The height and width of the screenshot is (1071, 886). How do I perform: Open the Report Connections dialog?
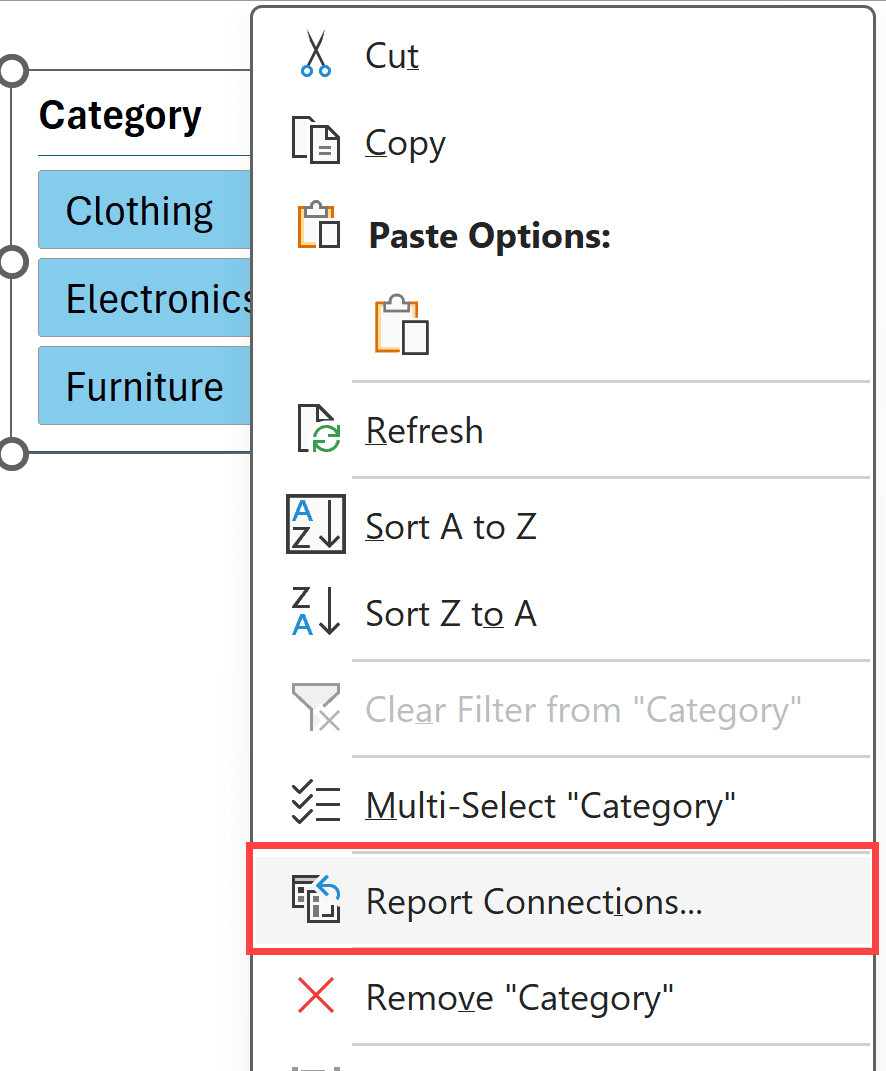tap(533, 901)
